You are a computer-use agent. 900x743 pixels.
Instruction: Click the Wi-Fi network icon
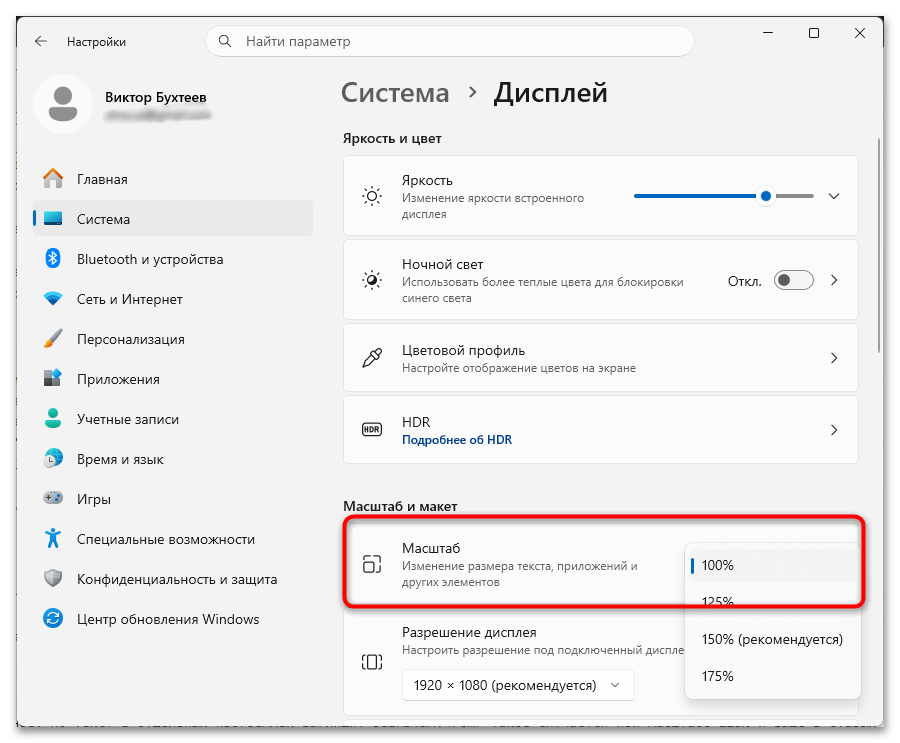tap(53, 299)
